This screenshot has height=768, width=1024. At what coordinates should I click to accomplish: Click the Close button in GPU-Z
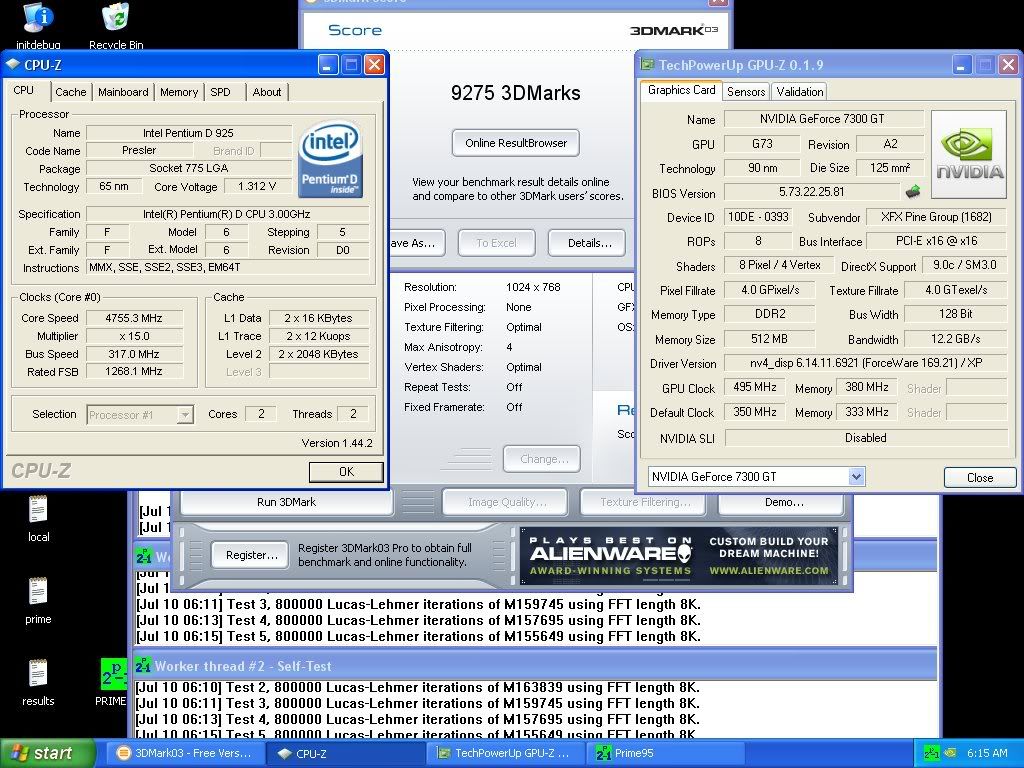pos(980,477)
